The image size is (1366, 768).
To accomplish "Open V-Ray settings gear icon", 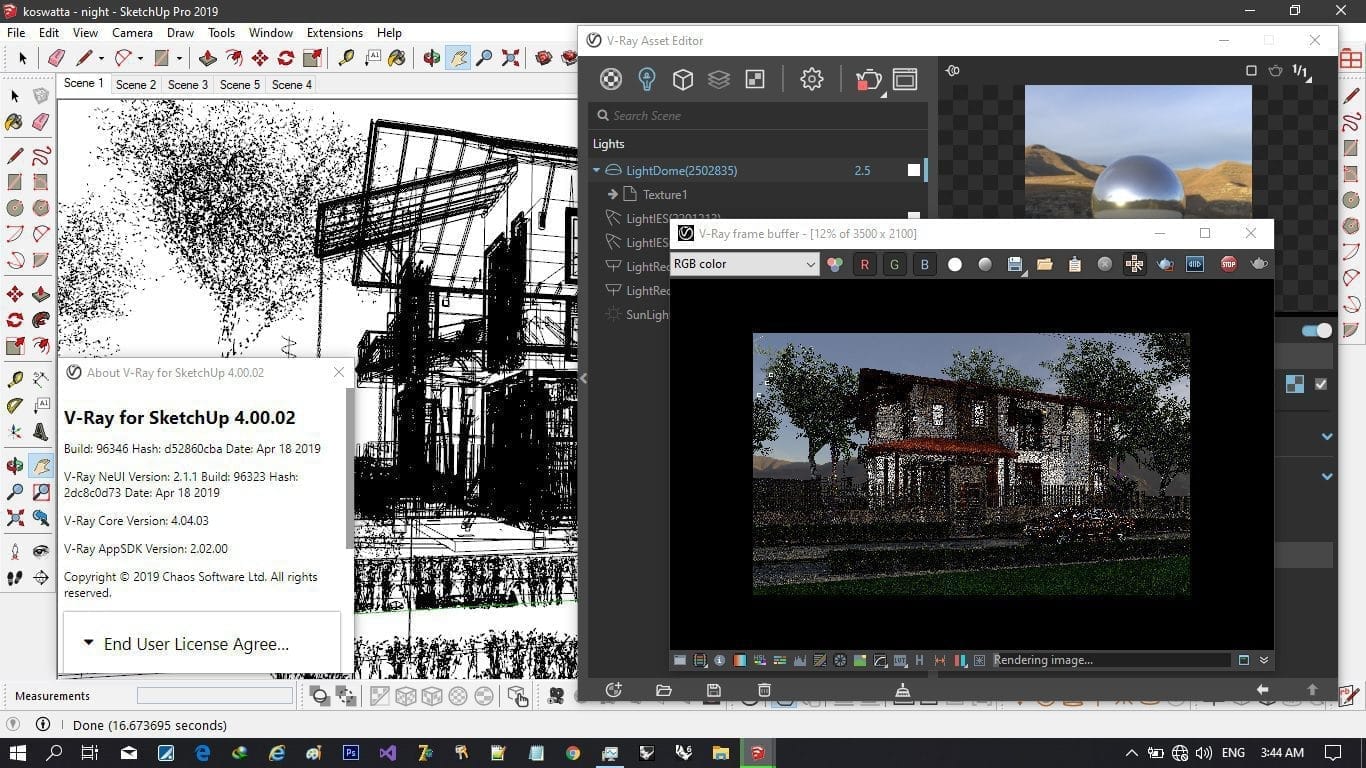I will point(811,79).
